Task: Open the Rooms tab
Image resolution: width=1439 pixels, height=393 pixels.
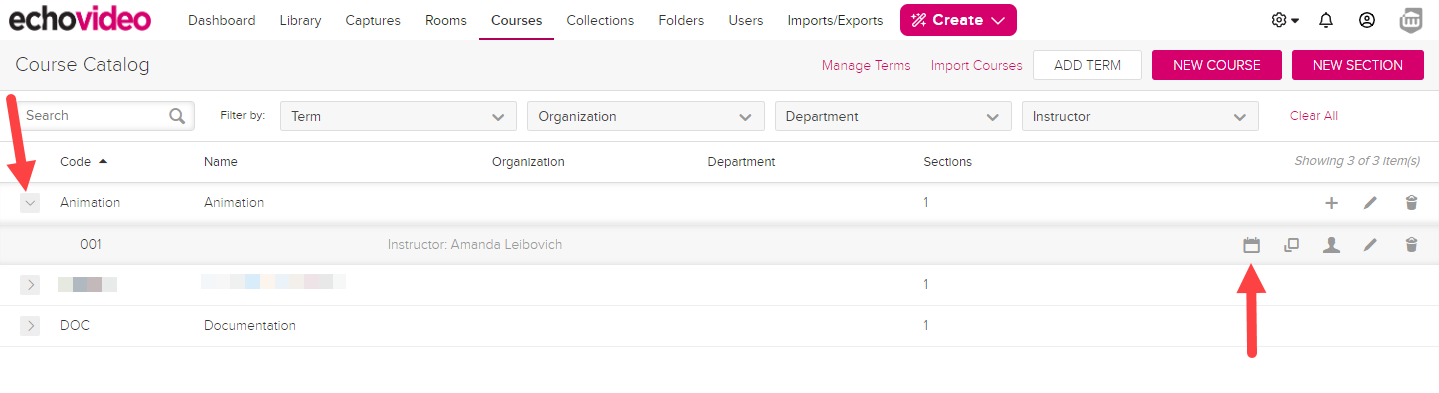Action: [445, 20]
